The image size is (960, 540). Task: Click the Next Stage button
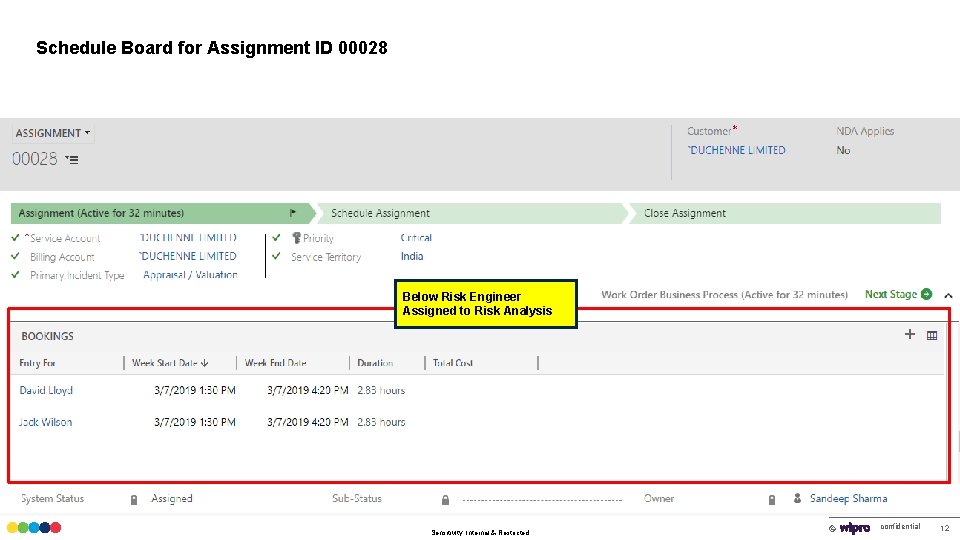[898, 294]
